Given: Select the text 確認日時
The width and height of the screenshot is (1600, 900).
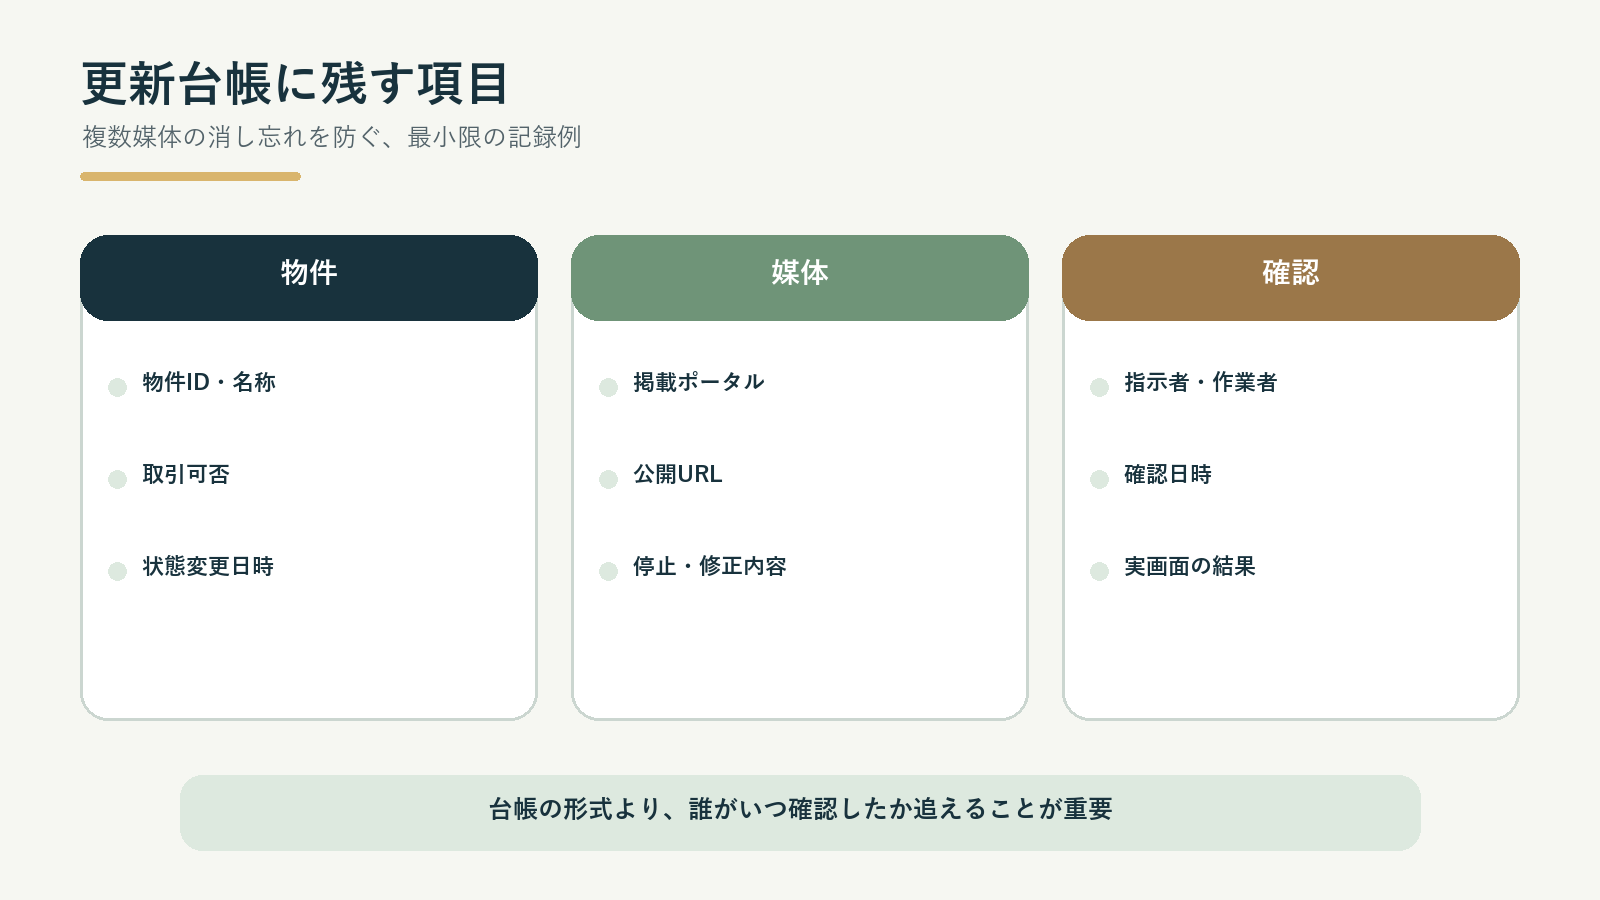Looking at the screenshot, I should click(1168, 474).
